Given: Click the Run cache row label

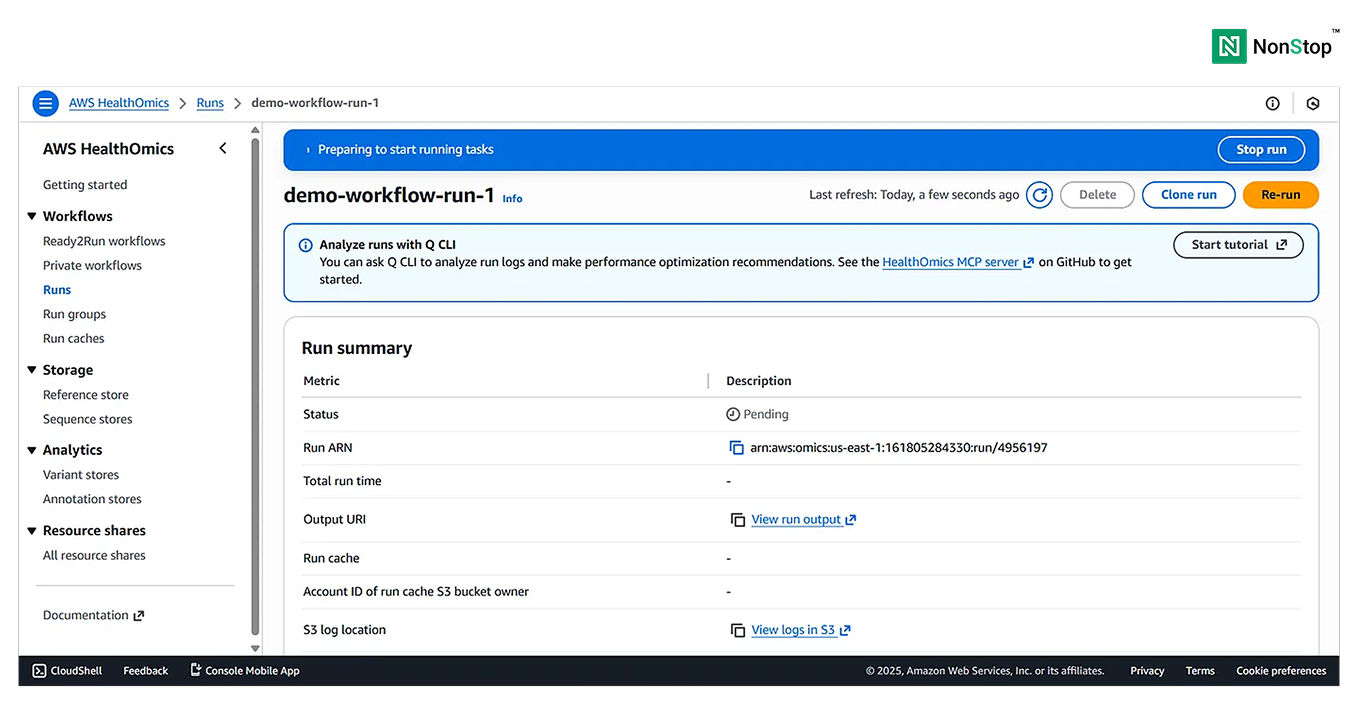Looking at the screenshot, I should [x=331, y=558].
